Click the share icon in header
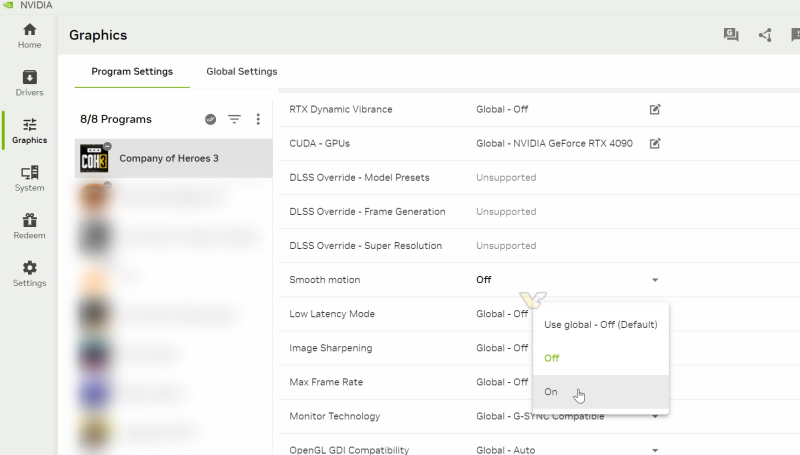The width and height of the screenshot is (800, 455). click(765, 35)
